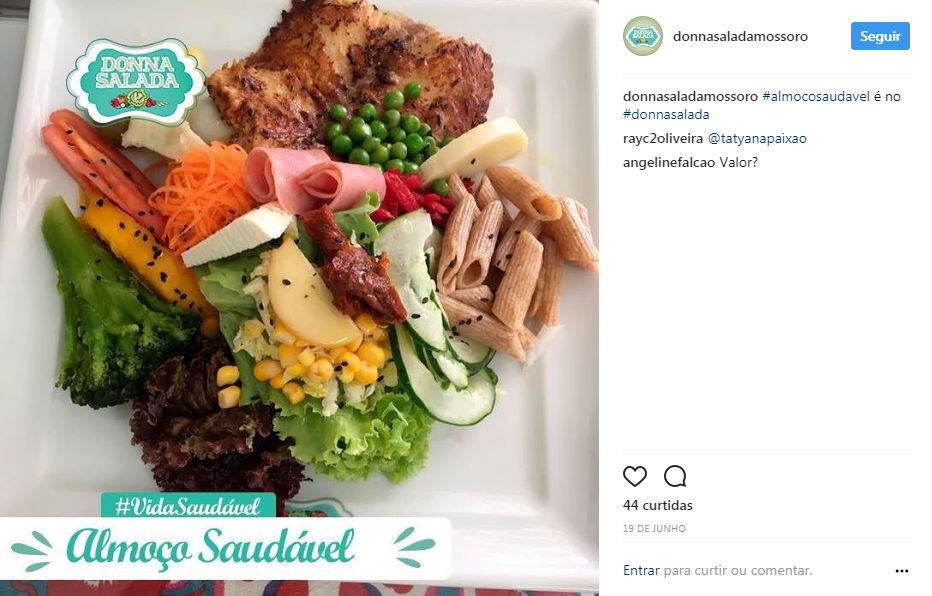Select the comment prompt text field
The width and height of the screenshot is (932, 596).
click(x=737, y=570)
